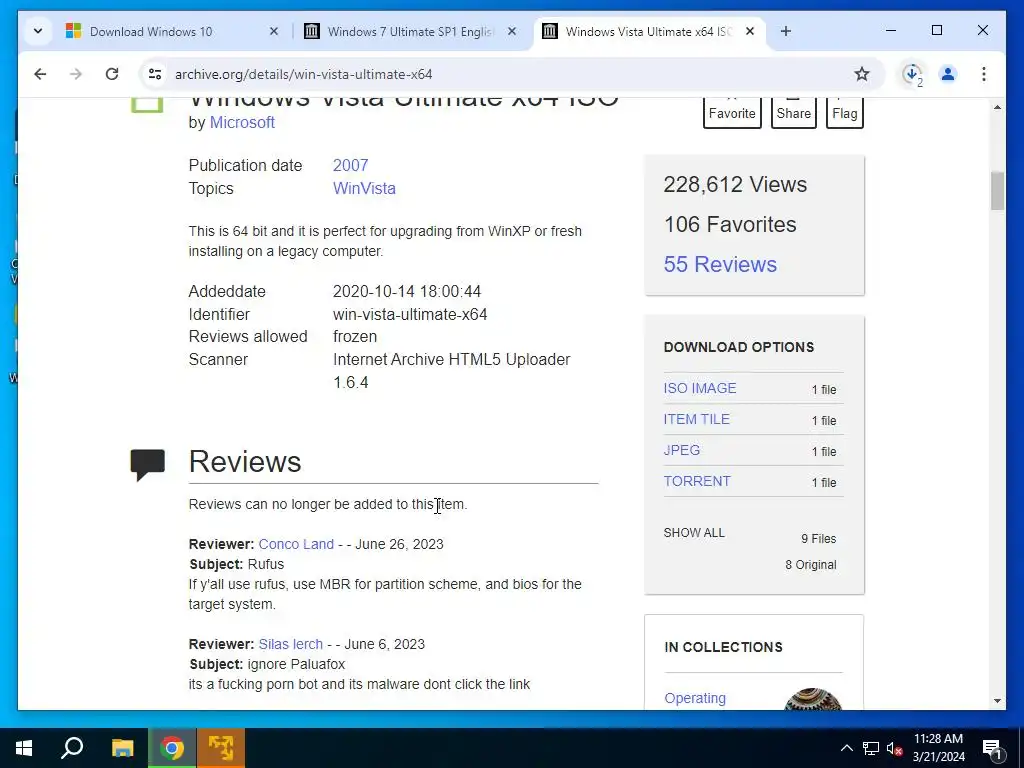The height and width of the screenshot is (768, 1024).
Task: Open reviewer Conco Land profile
Action: [x=296, y=544]
